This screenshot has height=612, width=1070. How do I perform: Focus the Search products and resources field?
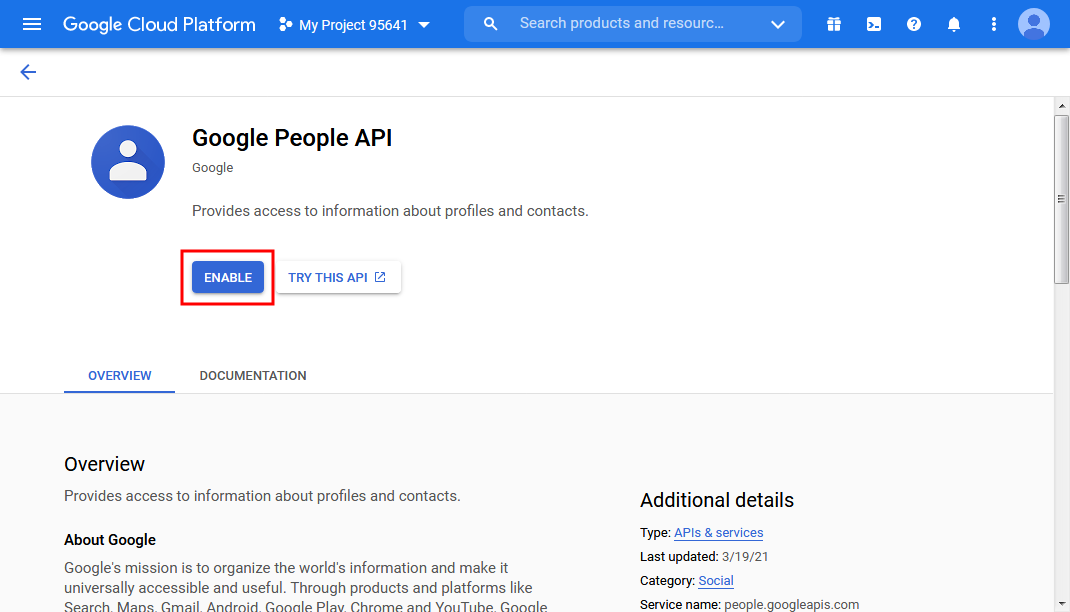pos(633,24)
